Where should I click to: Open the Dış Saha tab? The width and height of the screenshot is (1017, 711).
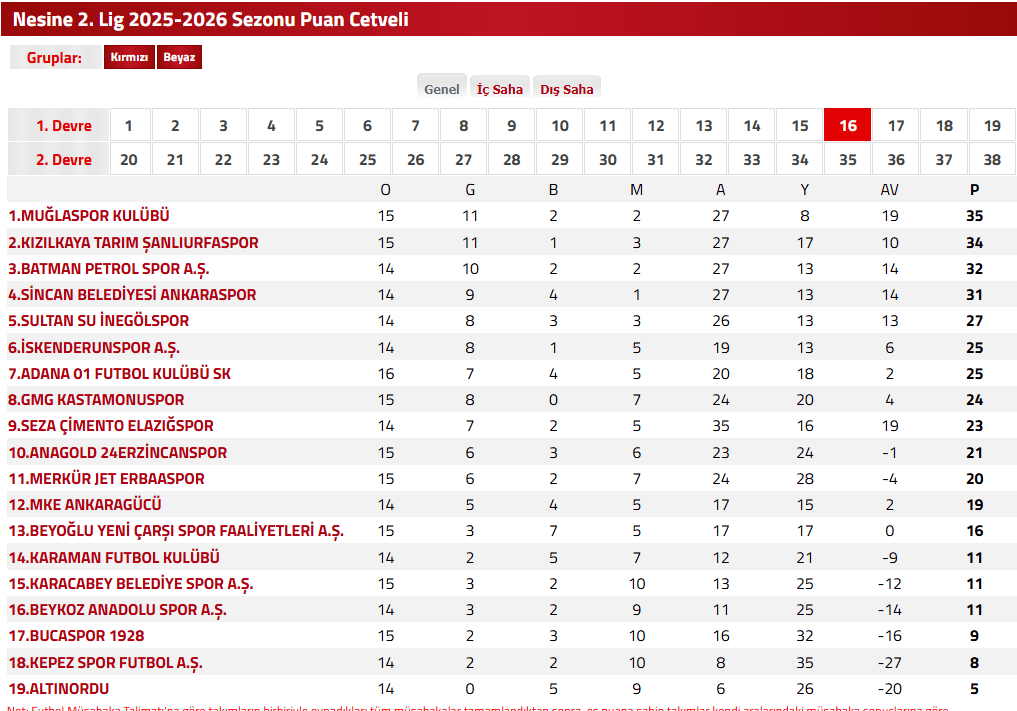point(566,89)
